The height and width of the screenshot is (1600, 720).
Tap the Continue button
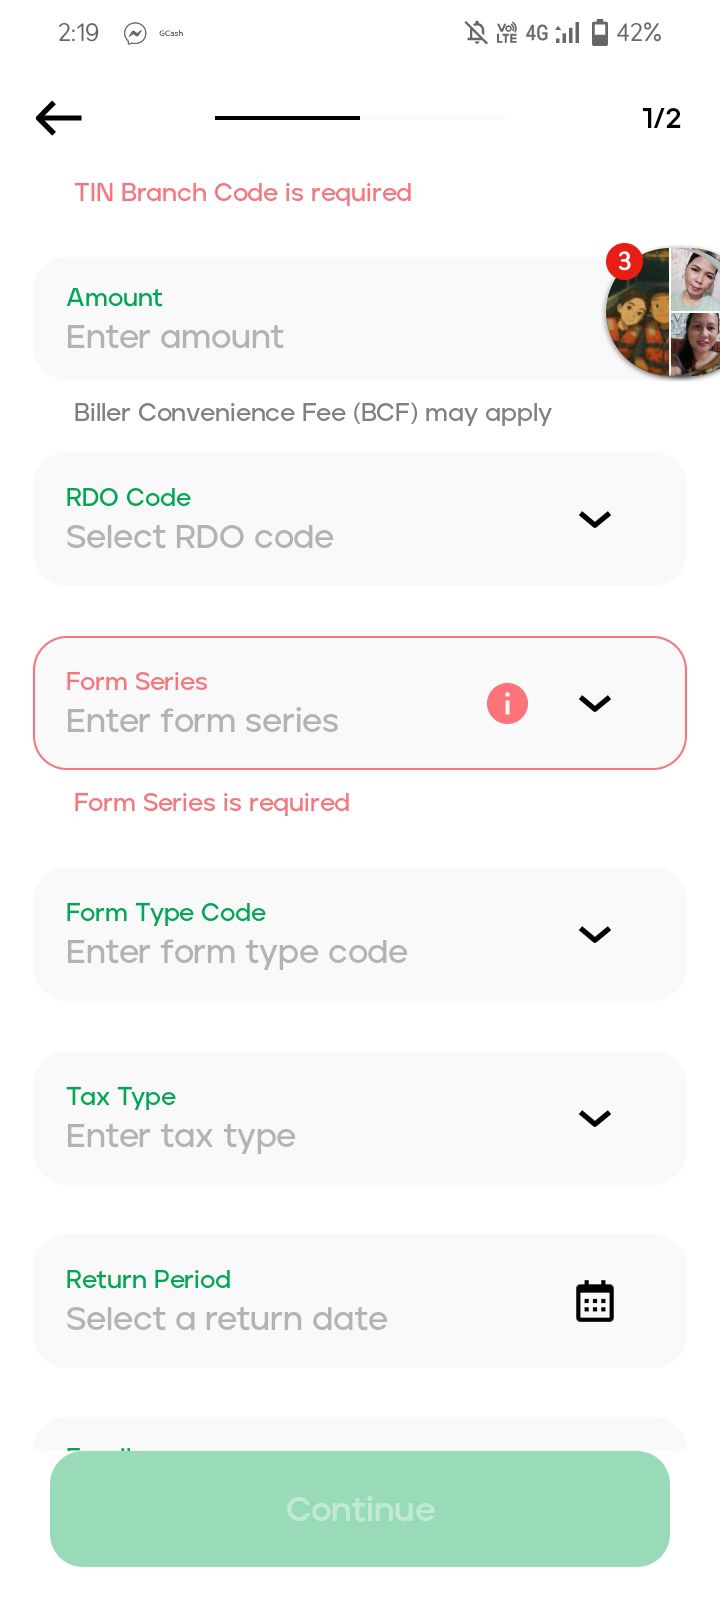(x=360, y=1509)
